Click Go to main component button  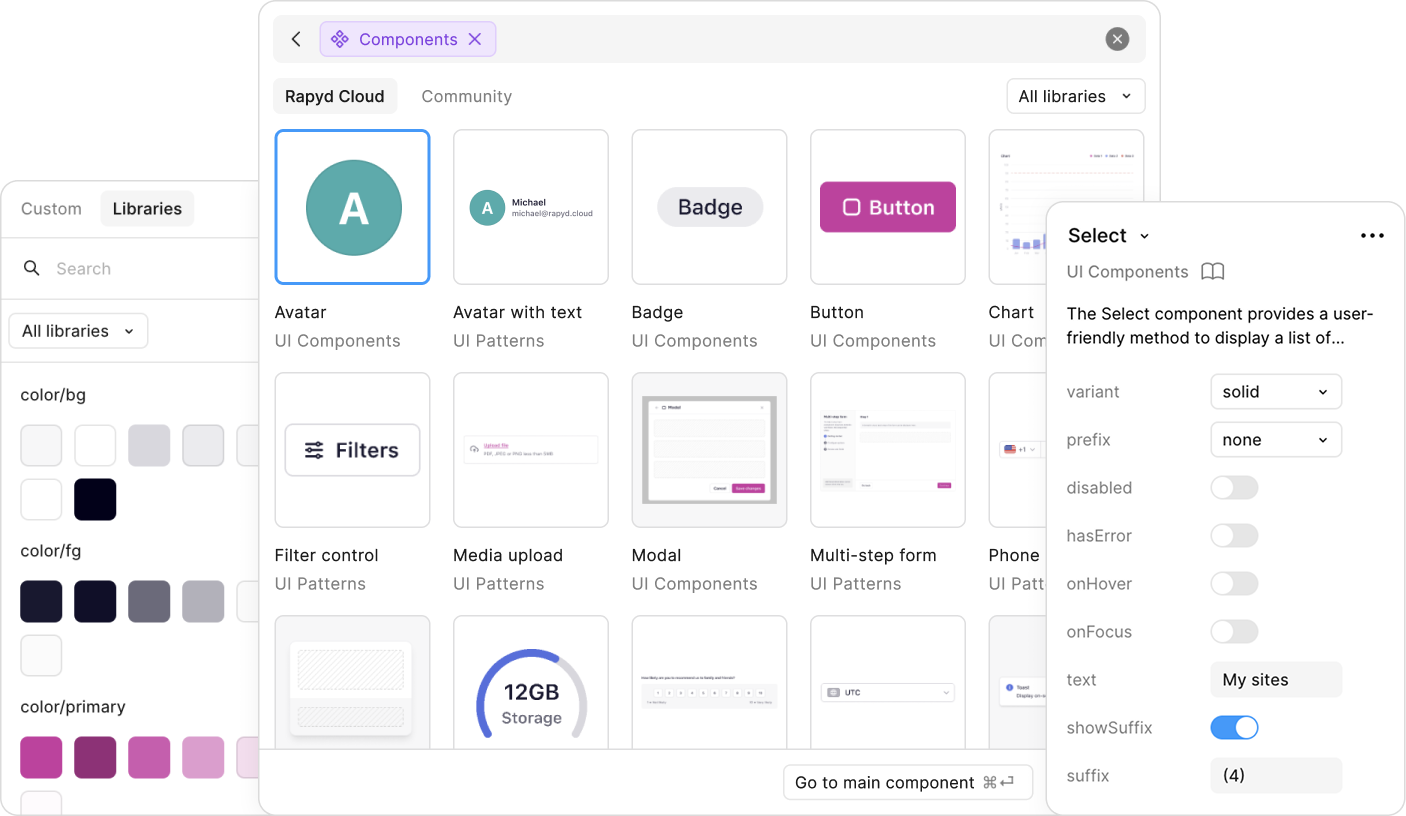tap(906, 782)
